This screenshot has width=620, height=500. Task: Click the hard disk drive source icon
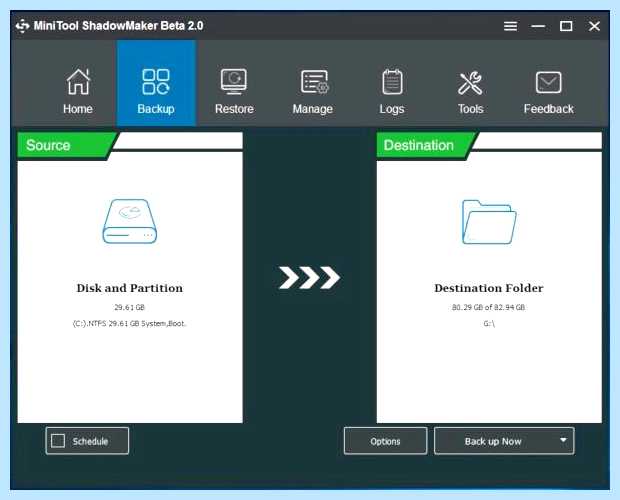(130, 221)
